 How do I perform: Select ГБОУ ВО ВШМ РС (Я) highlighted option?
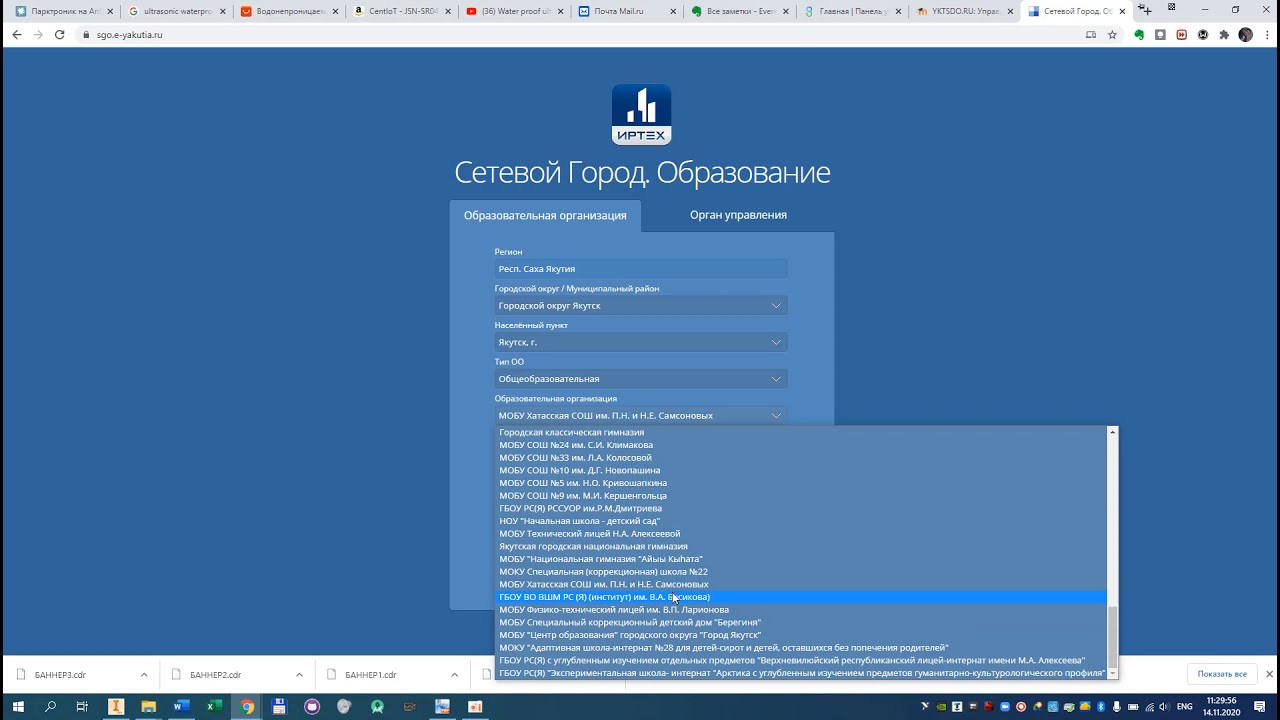click(x=802, y=597)
